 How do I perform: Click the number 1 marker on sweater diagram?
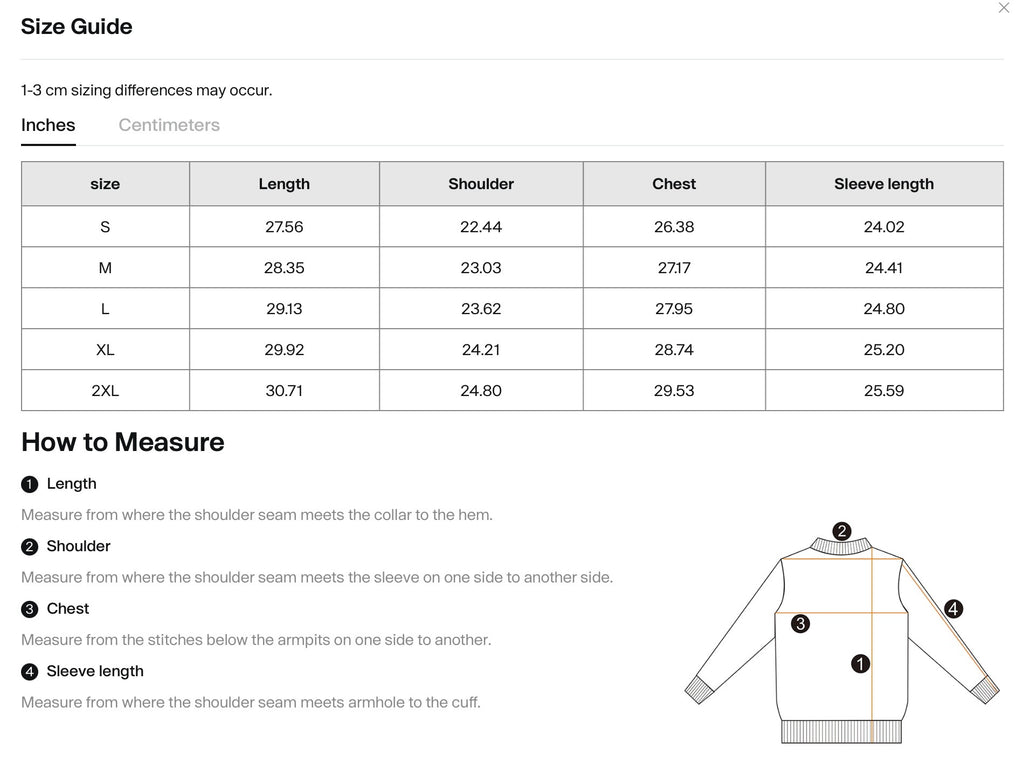860,663
